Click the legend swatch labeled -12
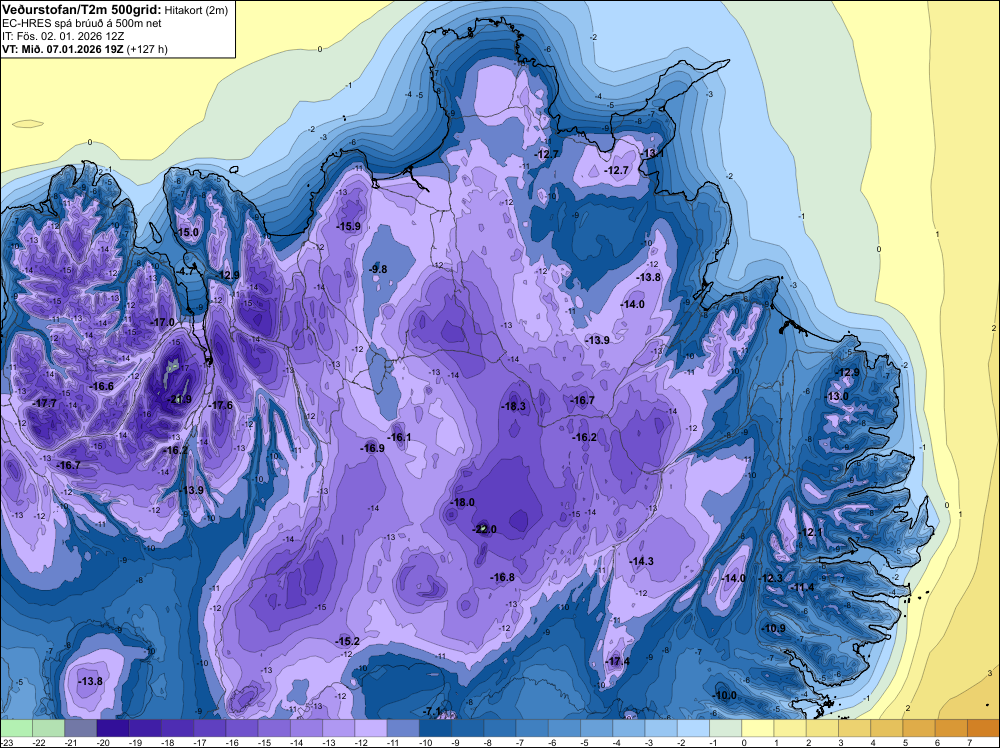 coord(371,728)
